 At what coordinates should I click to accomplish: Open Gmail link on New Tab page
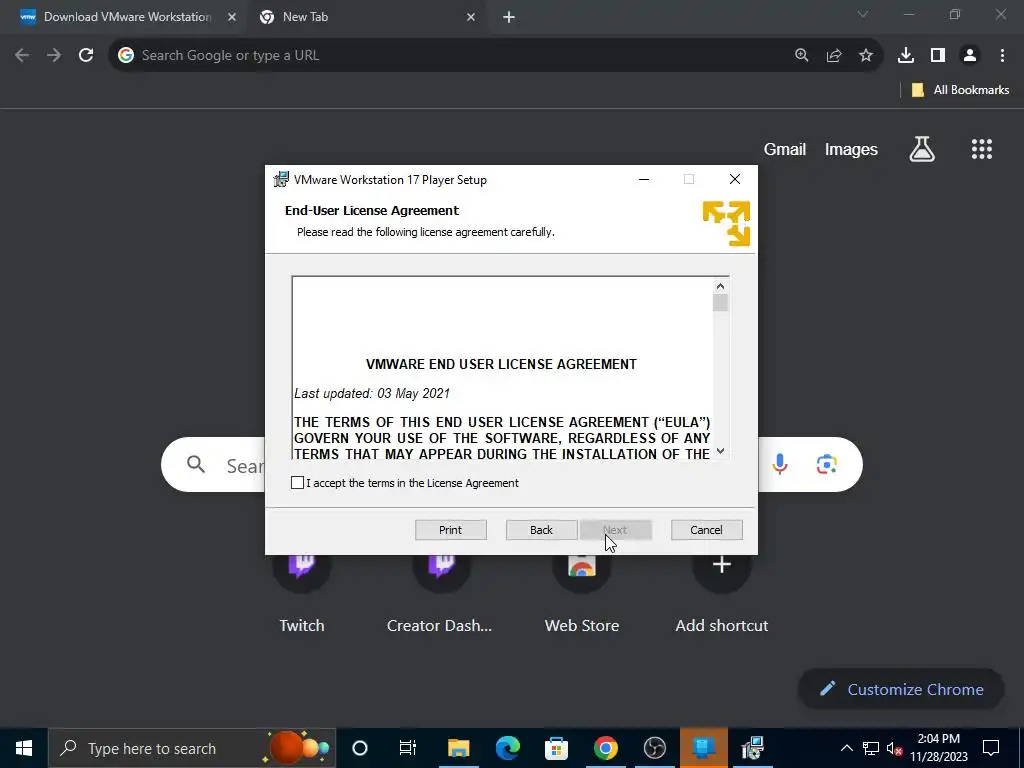[785, 149]
